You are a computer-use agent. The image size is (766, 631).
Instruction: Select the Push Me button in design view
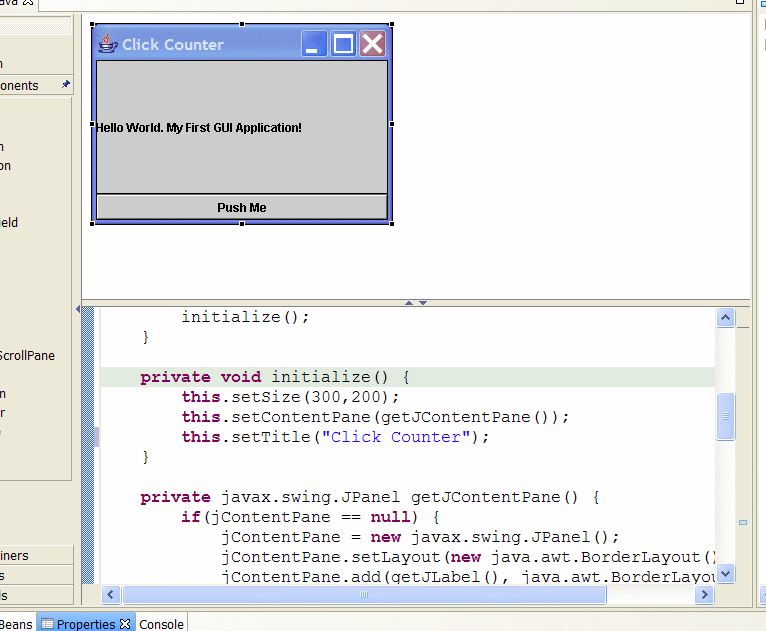coord(241,207)
